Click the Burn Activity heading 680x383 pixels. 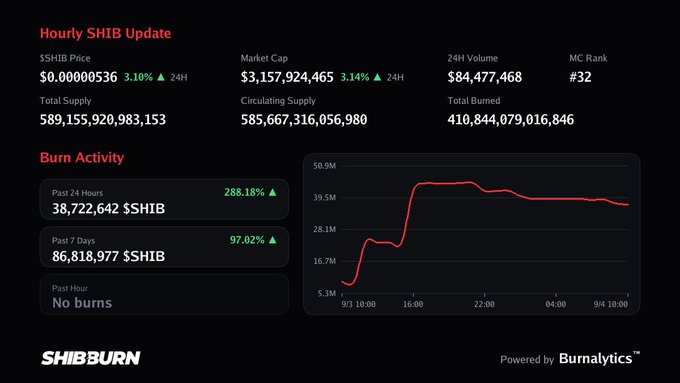[x=82, y=157]
